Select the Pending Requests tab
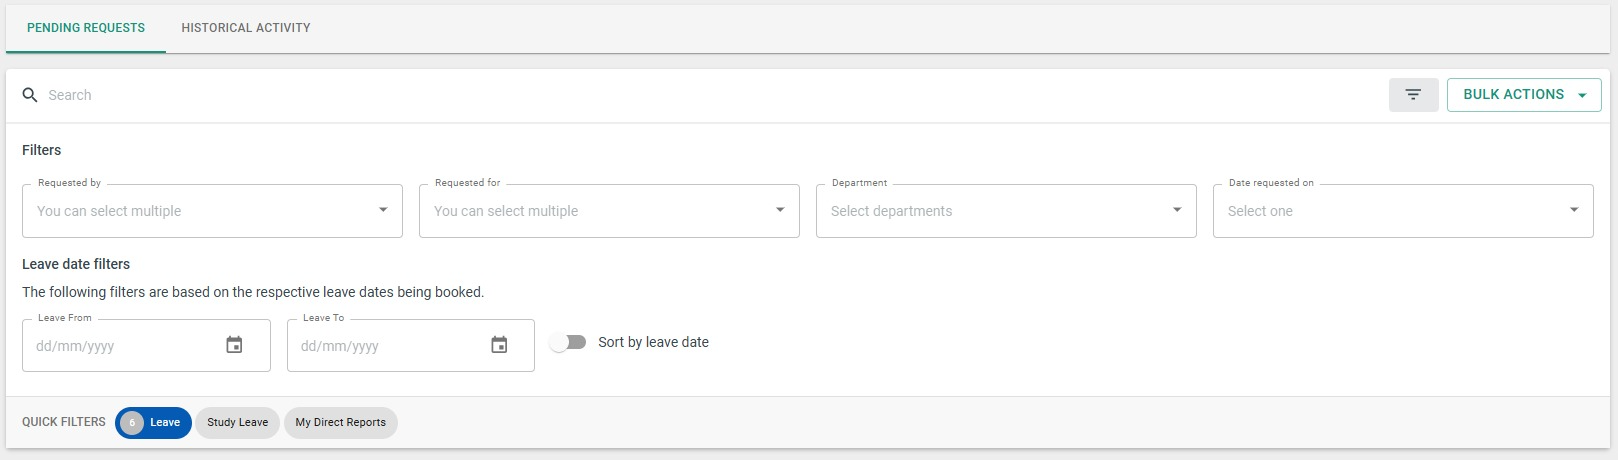Image resolution: width=1618 pixels, height=460 pixels. tap(86, 28)
